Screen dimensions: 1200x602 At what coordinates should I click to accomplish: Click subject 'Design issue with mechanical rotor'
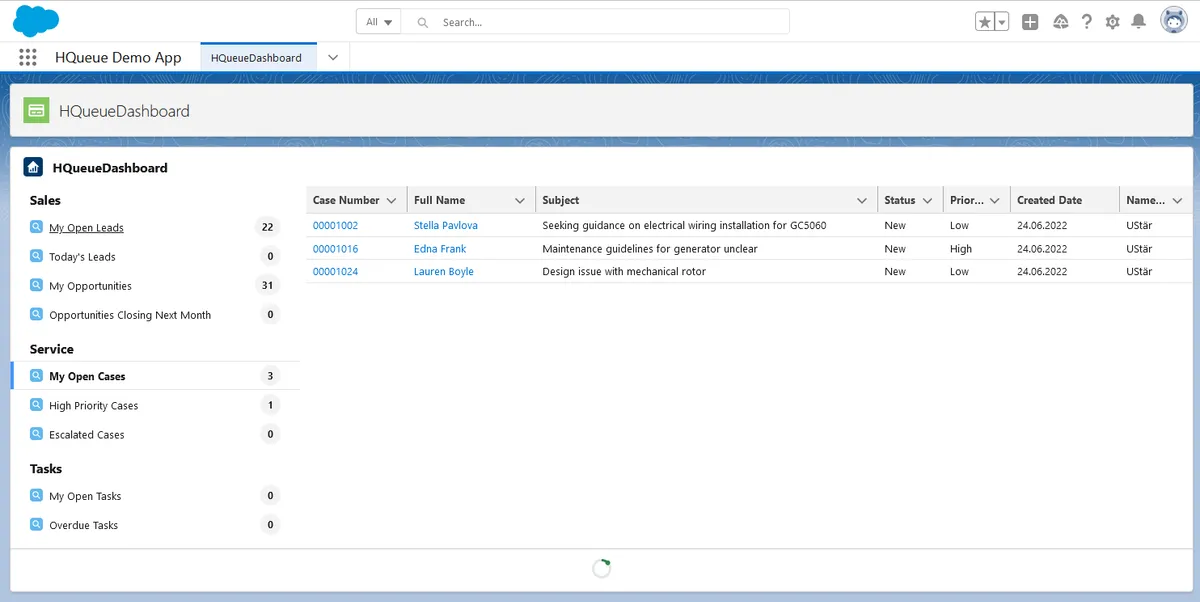point(624,272)
